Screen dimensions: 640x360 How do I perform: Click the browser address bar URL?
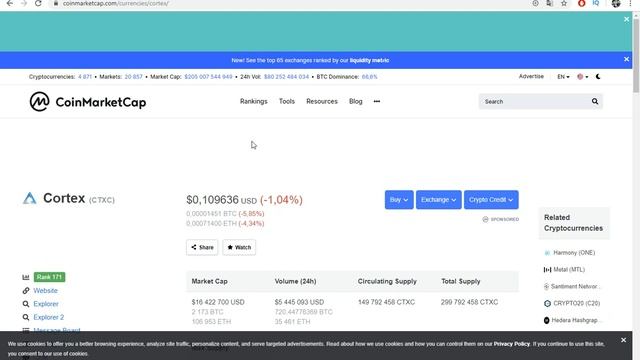(x=116, y=3)
